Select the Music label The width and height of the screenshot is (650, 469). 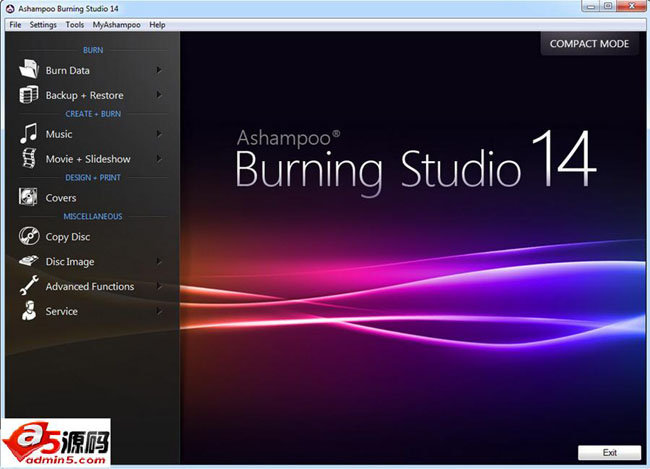(59, 134)
